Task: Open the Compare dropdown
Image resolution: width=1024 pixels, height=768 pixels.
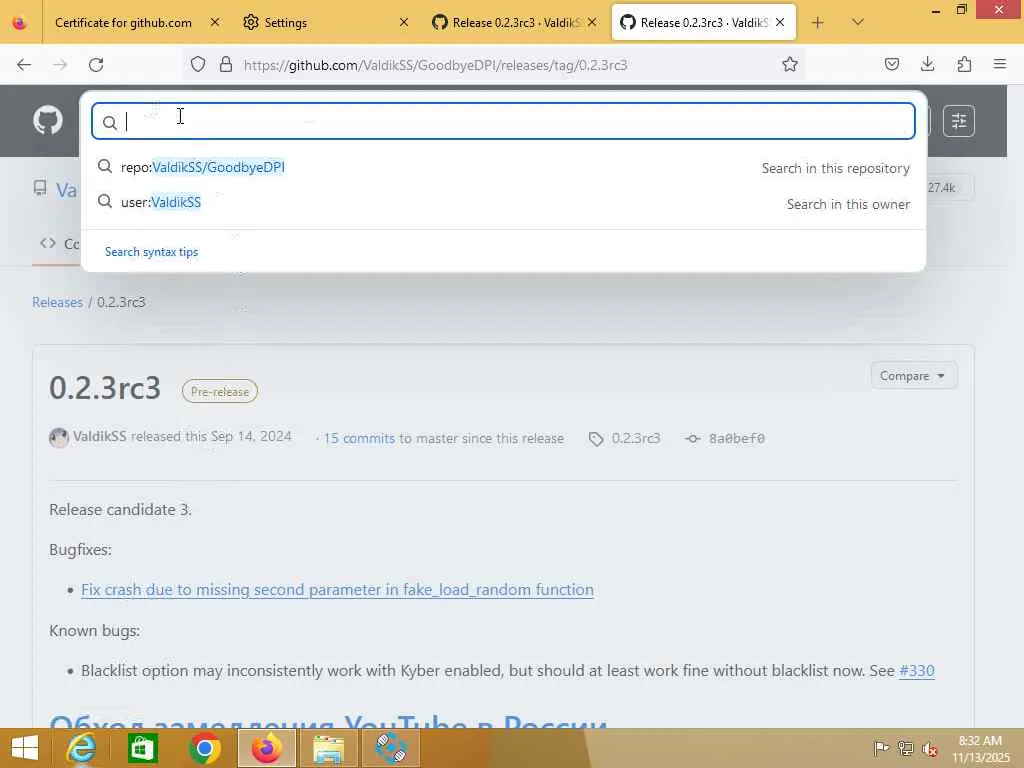Action: [x=914, y=376]
